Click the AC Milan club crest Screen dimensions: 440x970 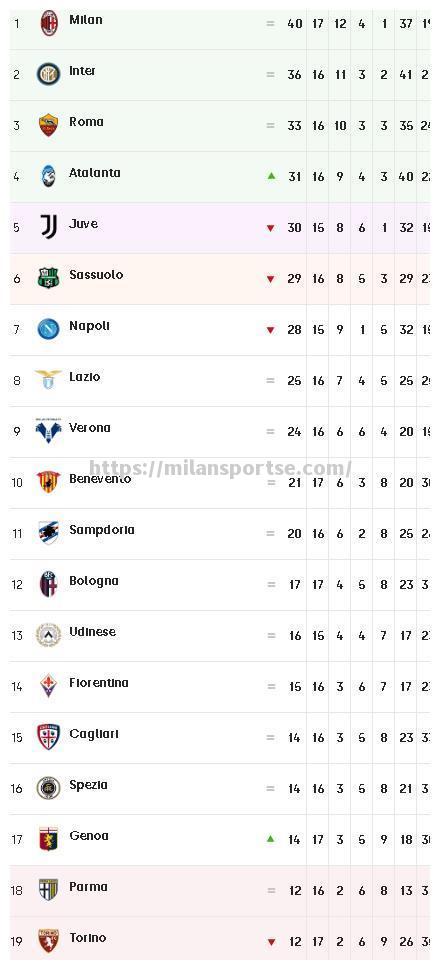(x=48, y=24)
